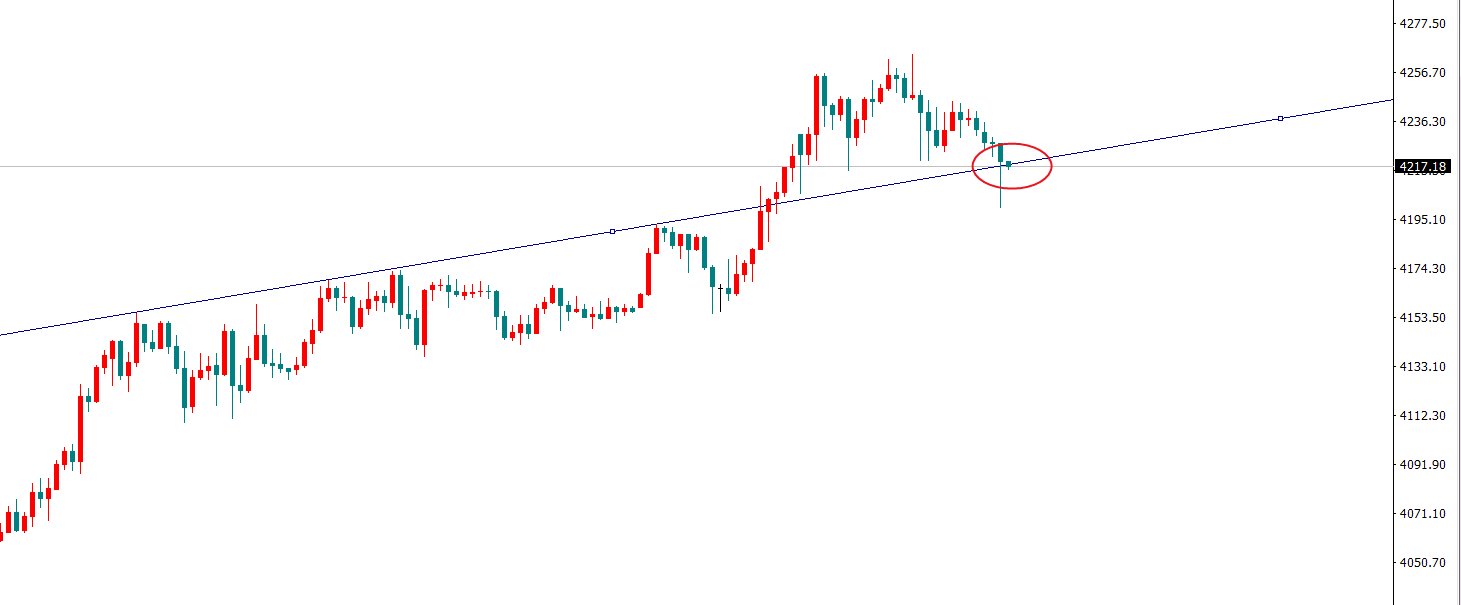Image resolution: width=1461 pixels, height=605 pixels.
Task: Click the 4071.10 price axis label
Action: (1425, 514)
